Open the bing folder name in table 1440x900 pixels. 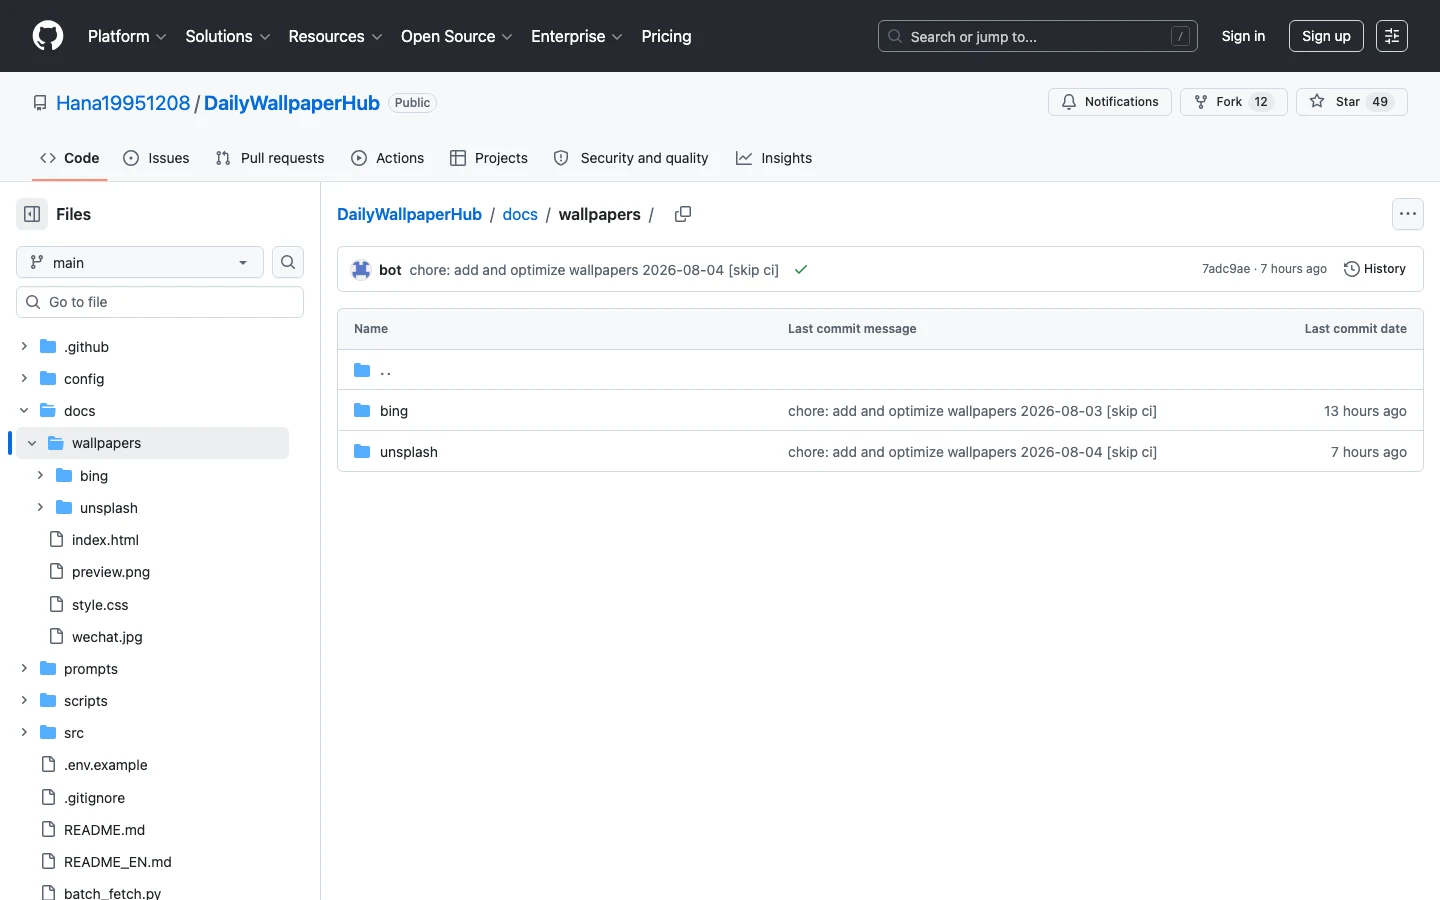pos(394,411)
